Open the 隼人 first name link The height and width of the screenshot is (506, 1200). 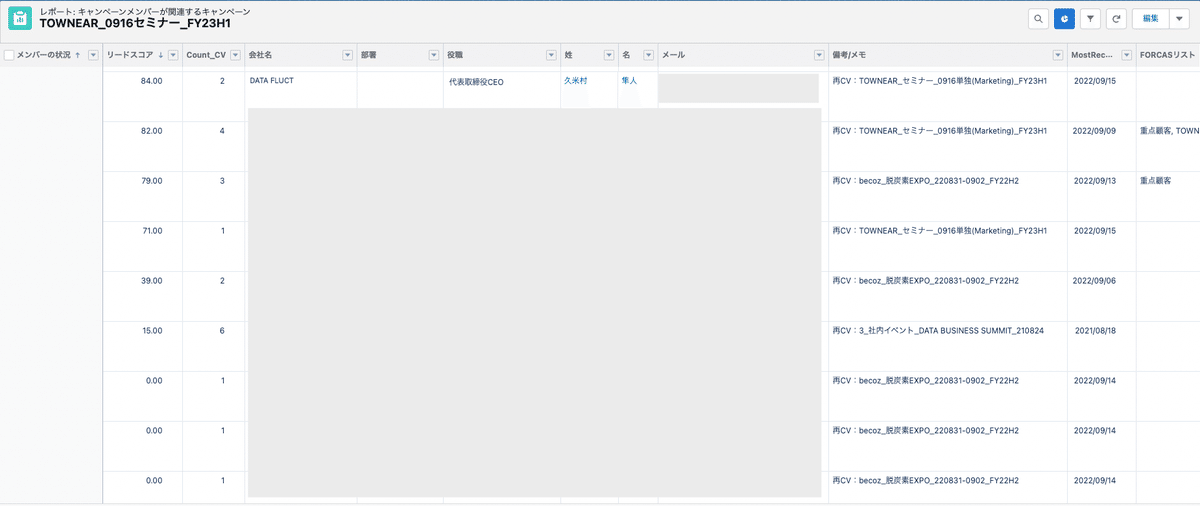(629, 80)
